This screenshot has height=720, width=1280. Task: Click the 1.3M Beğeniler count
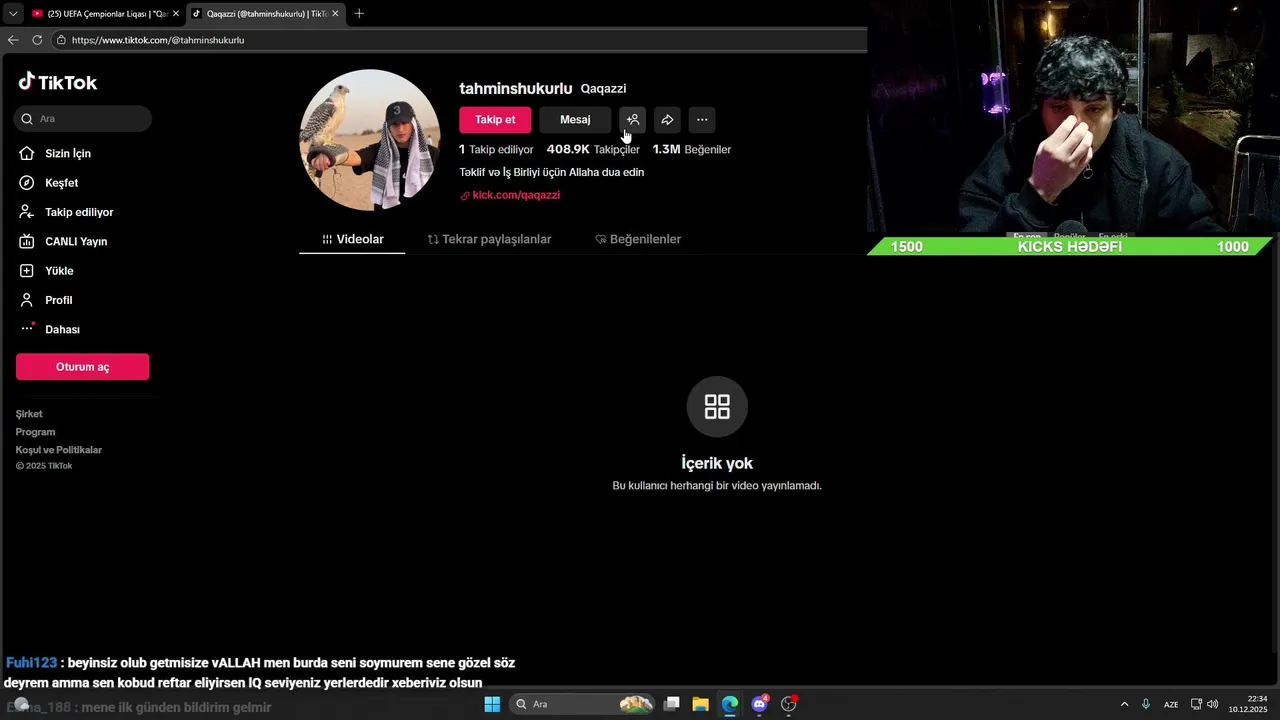click(x=692, y=149)
